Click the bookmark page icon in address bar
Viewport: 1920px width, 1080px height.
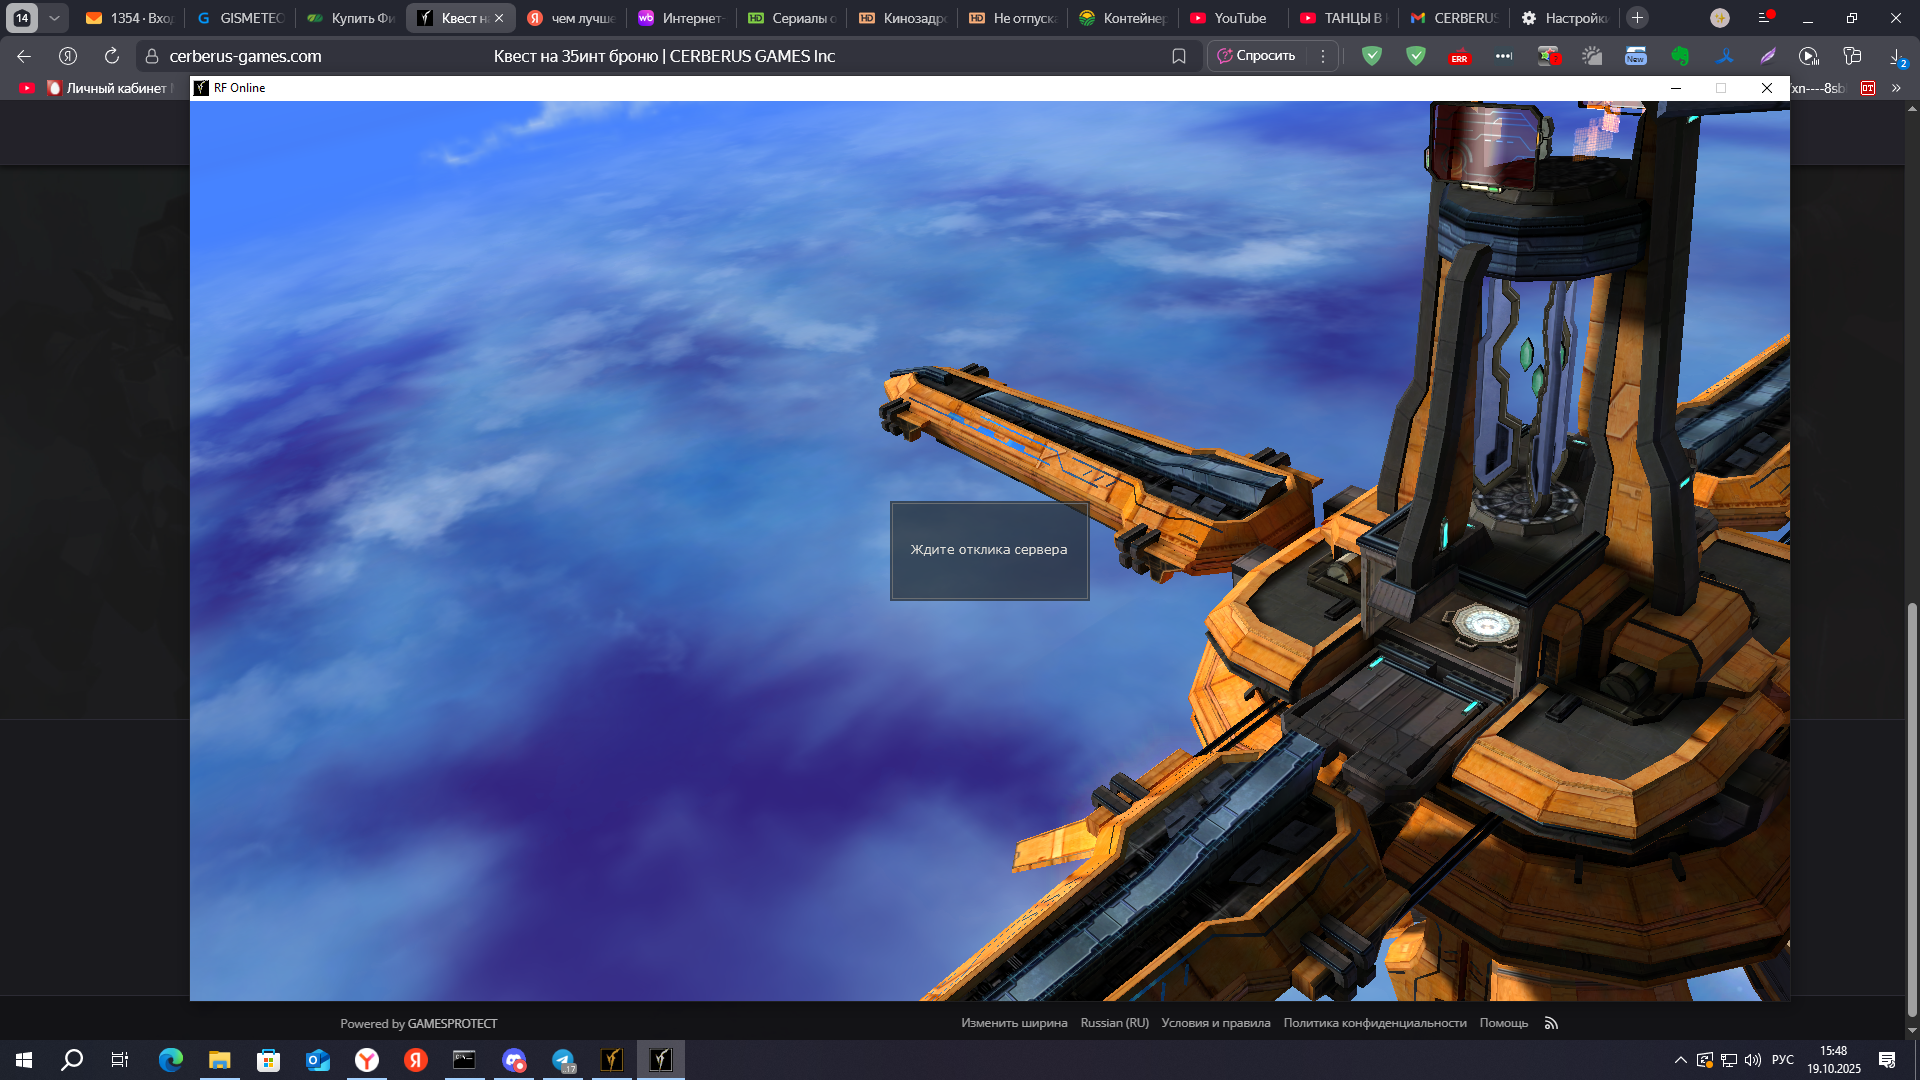click(1179, 57)
